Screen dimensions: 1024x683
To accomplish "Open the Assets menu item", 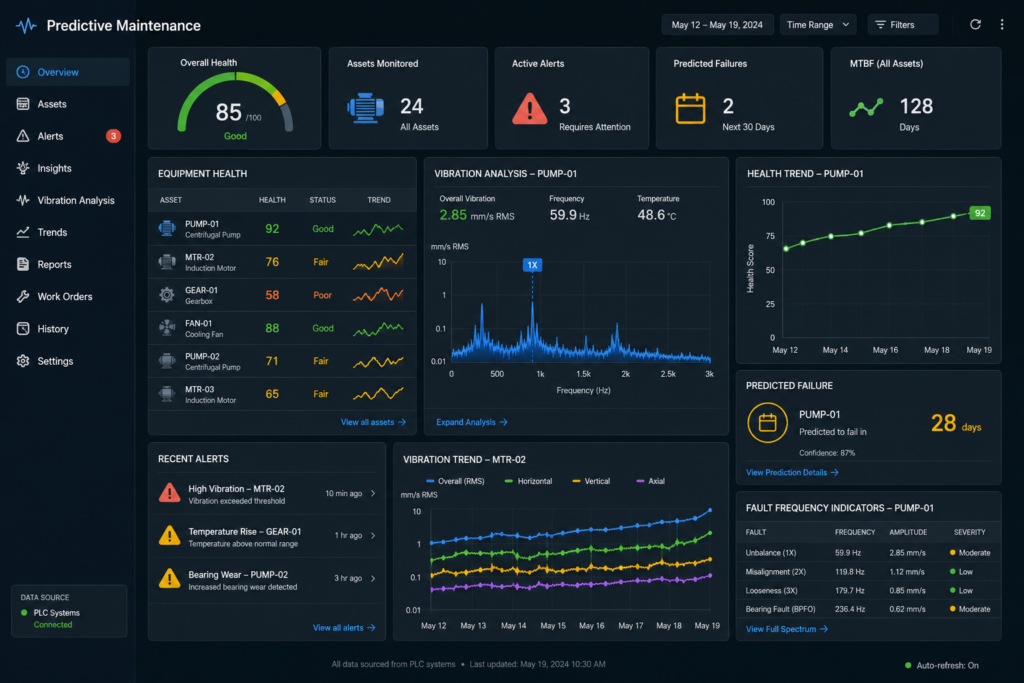I will click(68, 104).
